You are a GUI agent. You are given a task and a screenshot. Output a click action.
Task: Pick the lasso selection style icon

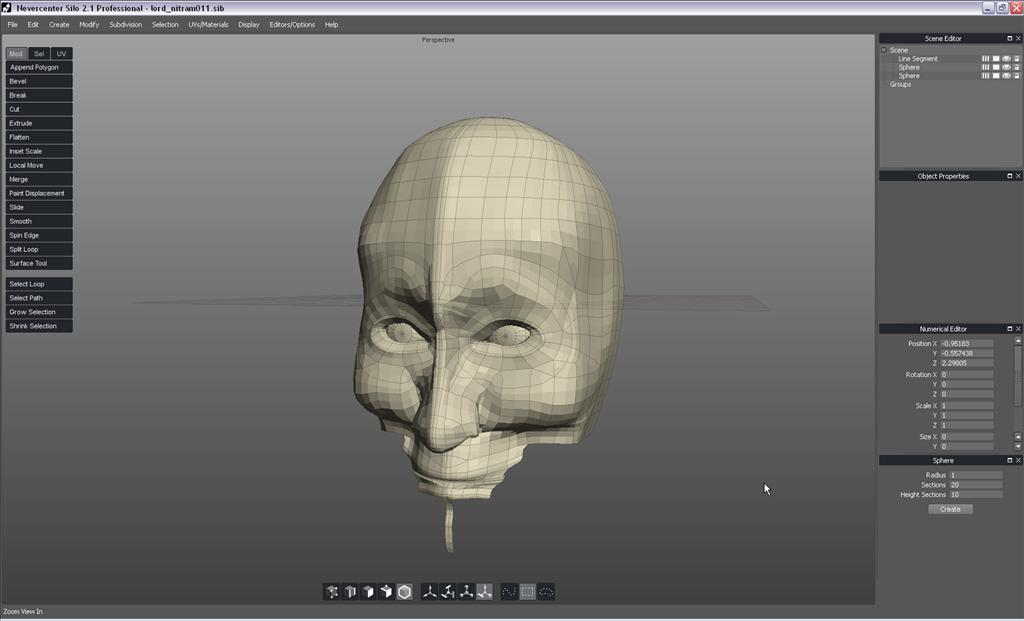[509, 592]
